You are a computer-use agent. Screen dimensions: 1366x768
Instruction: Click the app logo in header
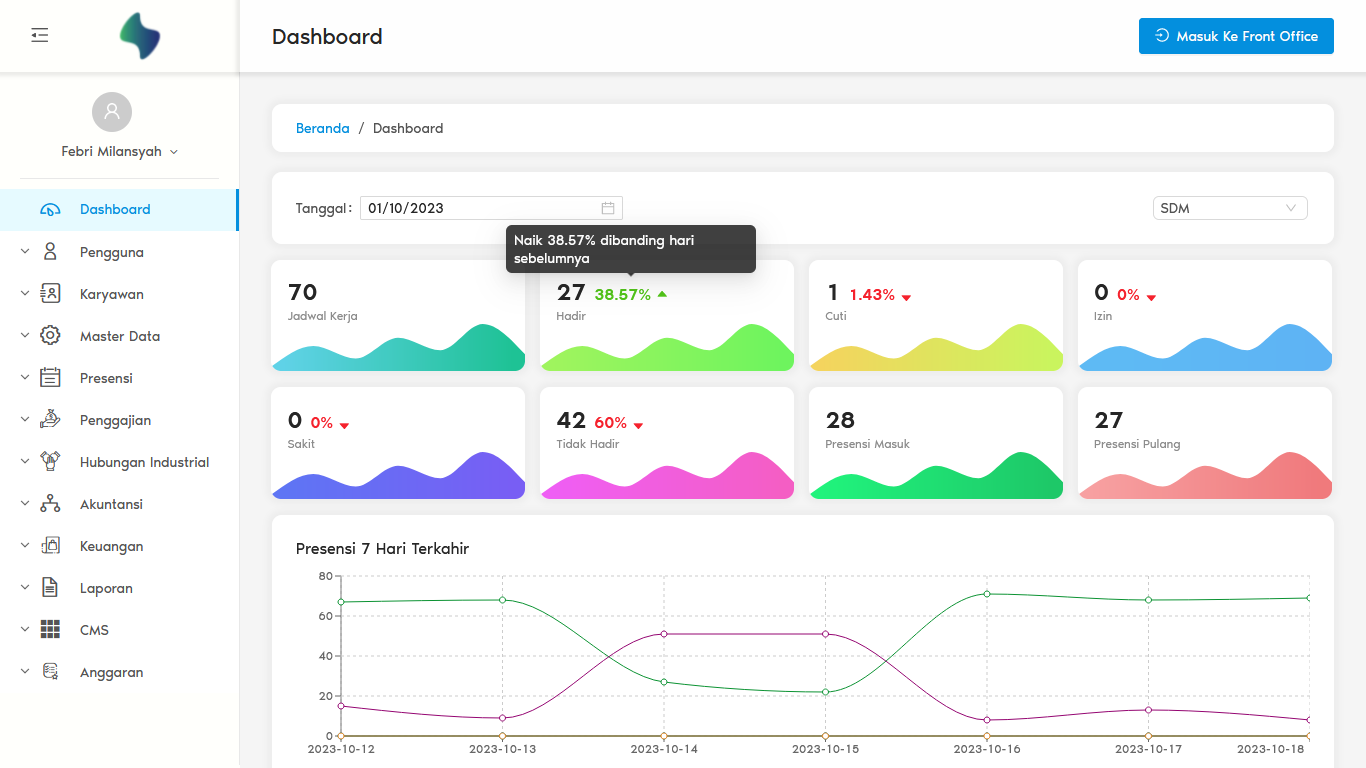[x=140, y=36]
